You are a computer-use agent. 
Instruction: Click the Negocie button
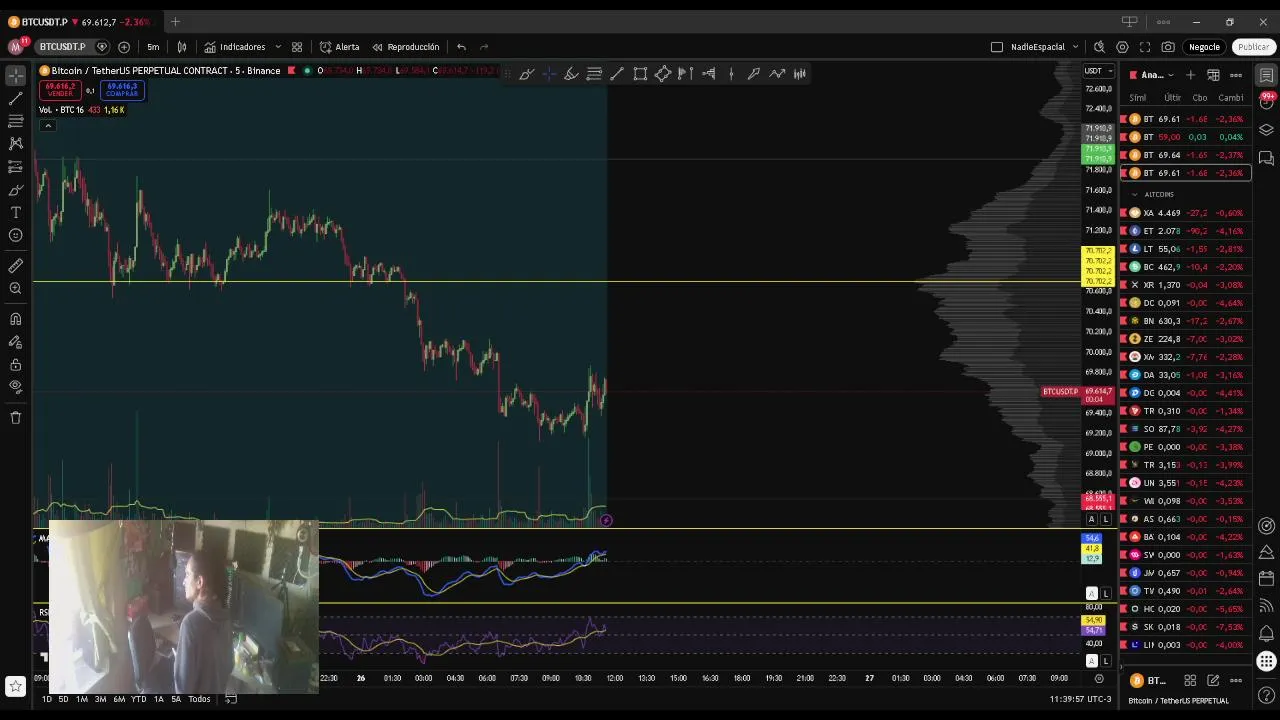click(x=1204, y=47)
